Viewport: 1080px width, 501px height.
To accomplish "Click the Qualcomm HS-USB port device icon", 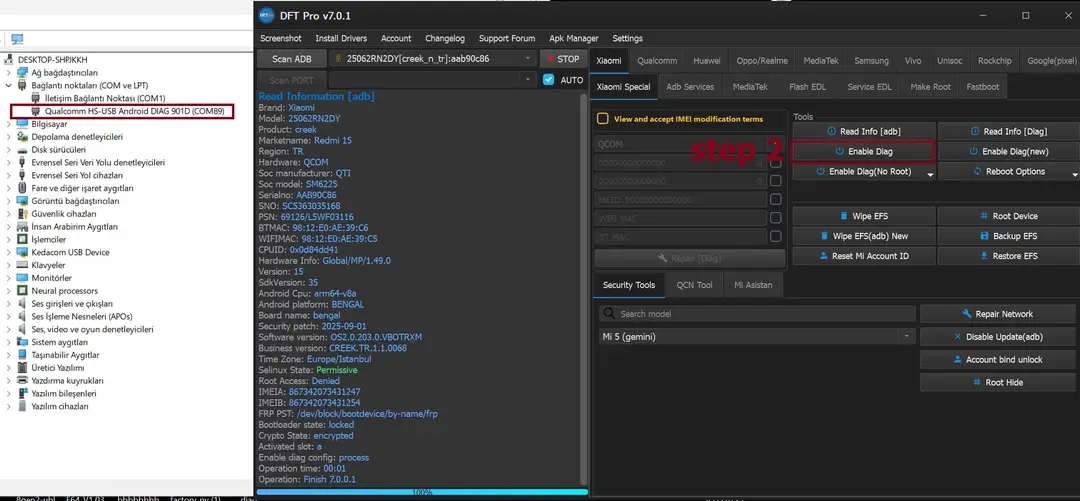I will (x=35, y=111).
